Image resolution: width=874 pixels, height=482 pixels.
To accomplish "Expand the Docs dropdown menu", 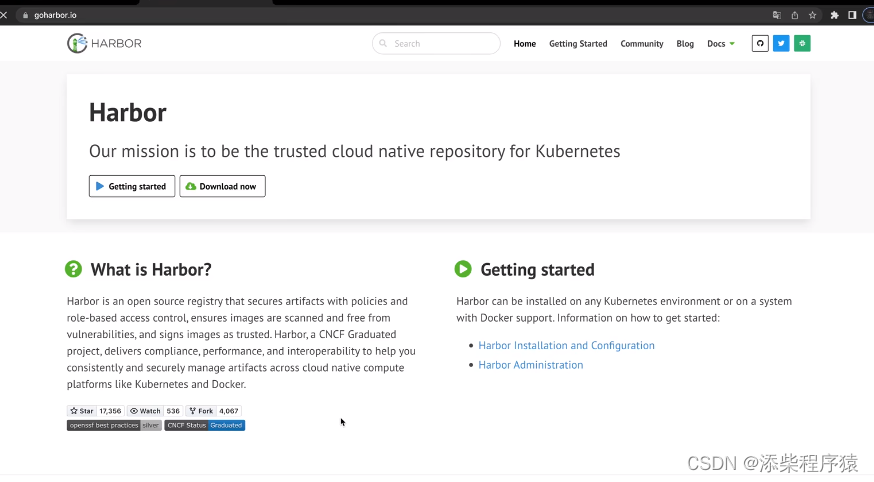I will tap(721, 43).
